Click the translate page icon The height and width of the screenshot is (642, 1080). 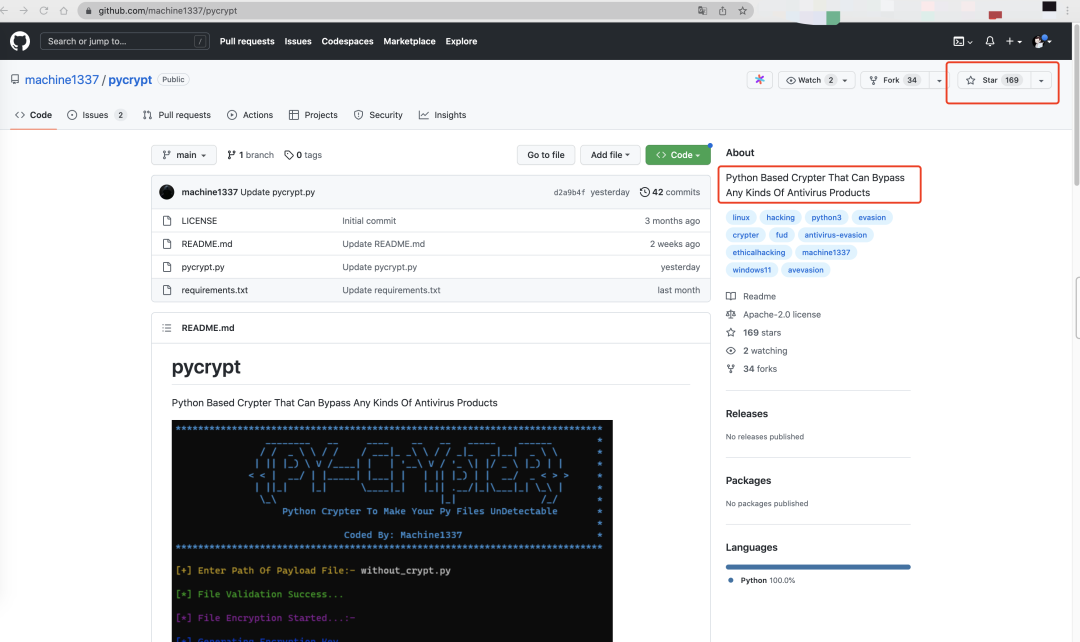(702, 10)
